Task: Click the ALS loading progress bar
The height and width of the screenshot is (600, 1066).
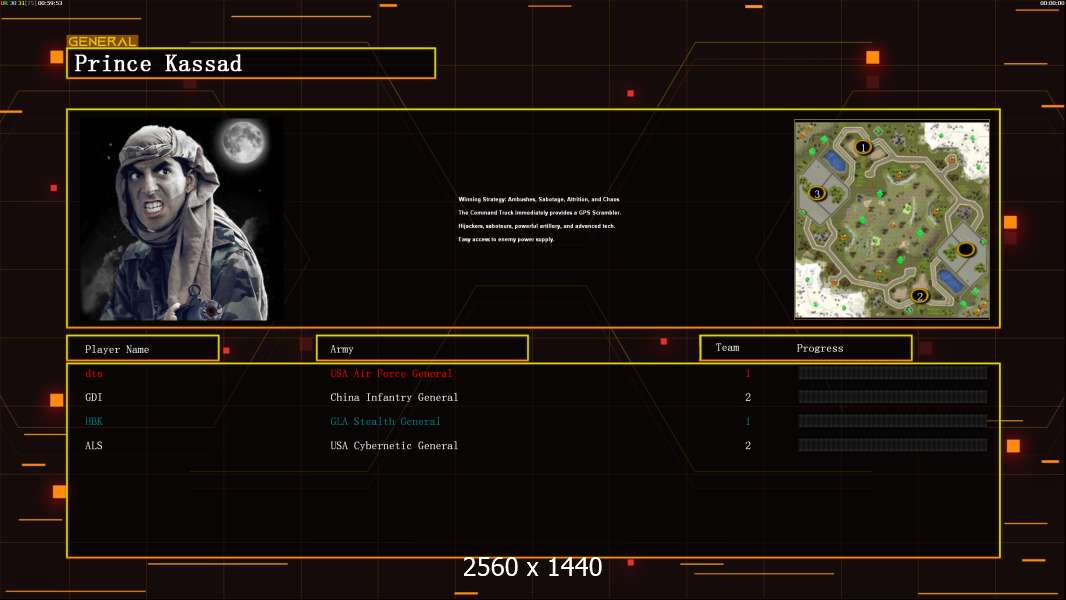Action: click(x=893, y=445)
